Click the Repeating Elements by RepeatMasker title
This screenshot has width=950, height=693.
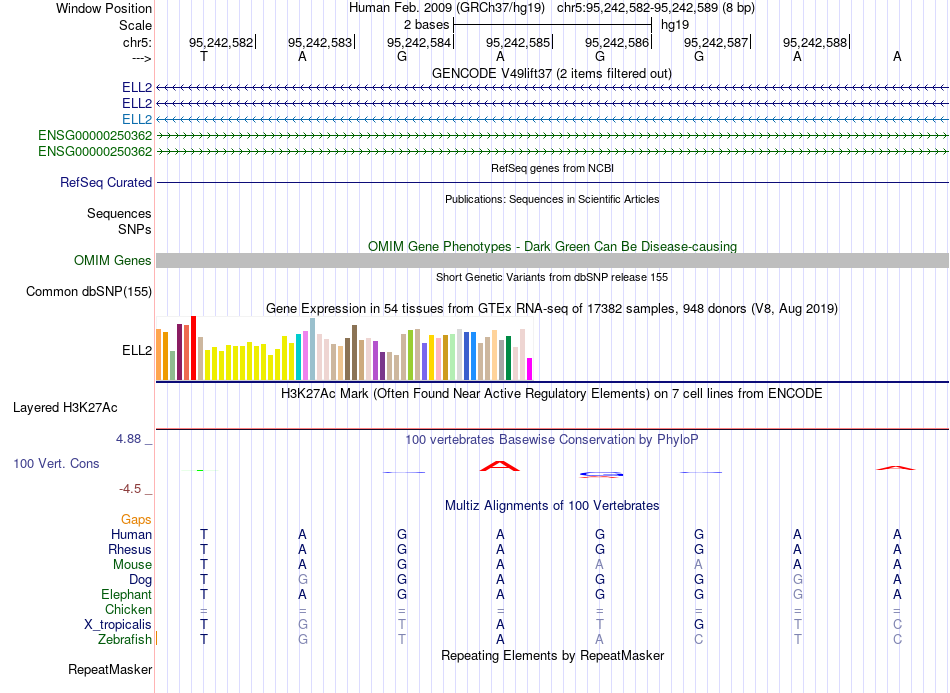553,655
